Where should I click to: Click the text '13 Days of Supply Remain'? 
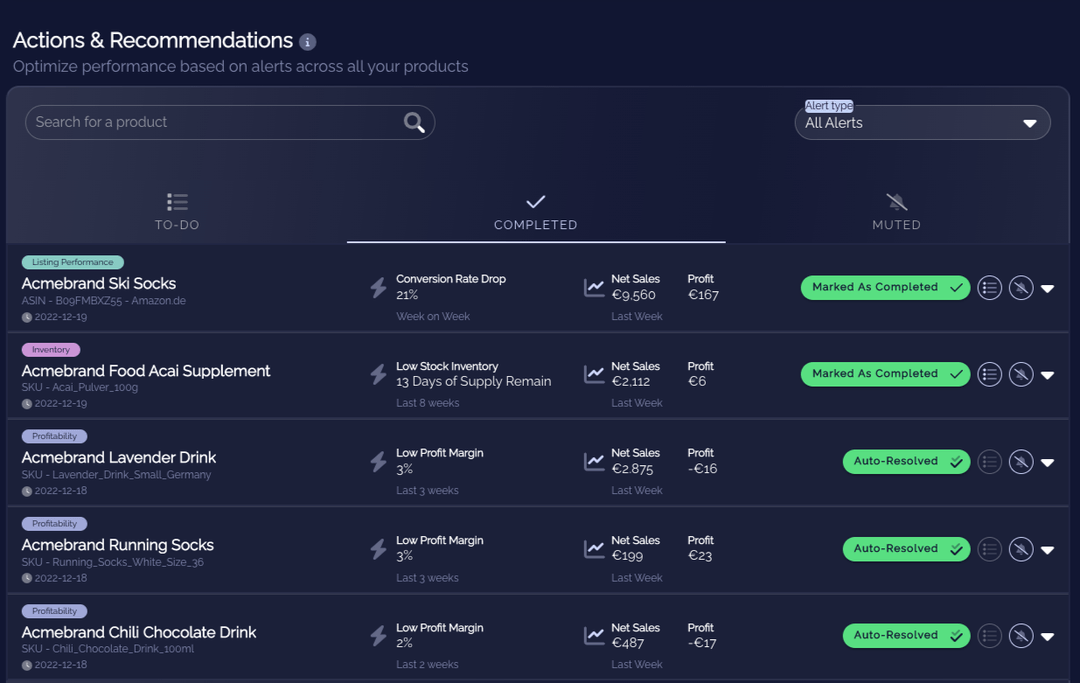tap(473, 381)
